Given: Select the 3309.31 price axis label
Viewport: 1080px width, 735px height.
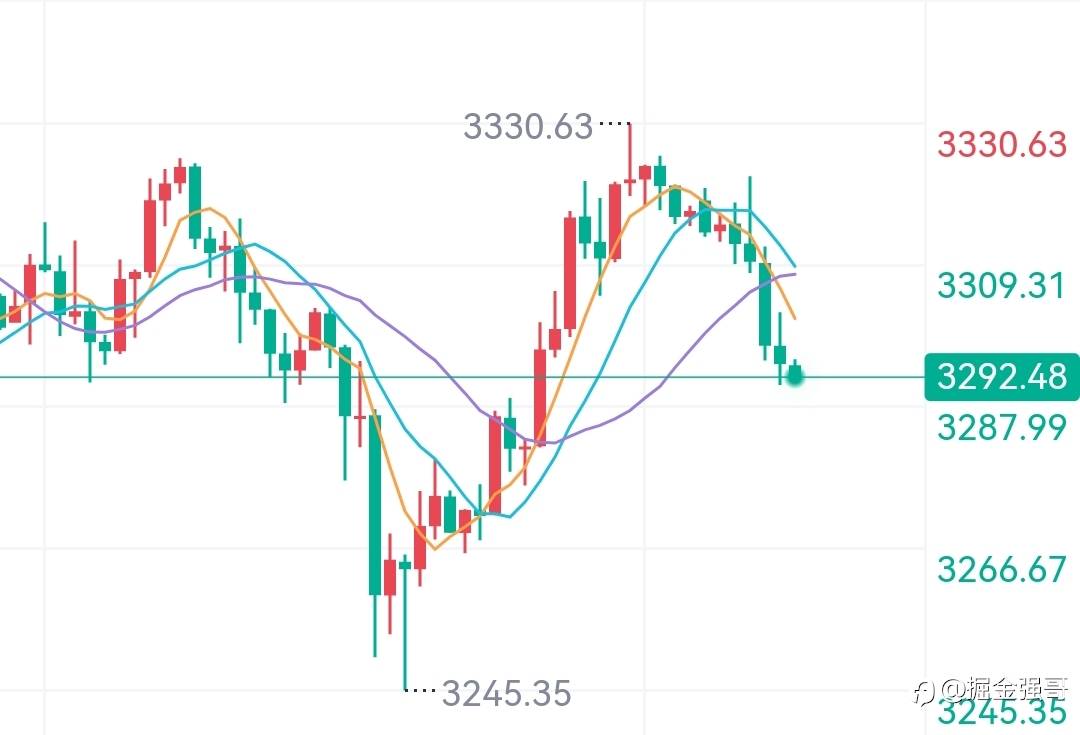Looking at the screenshot, I should (x=1002, y=287).
